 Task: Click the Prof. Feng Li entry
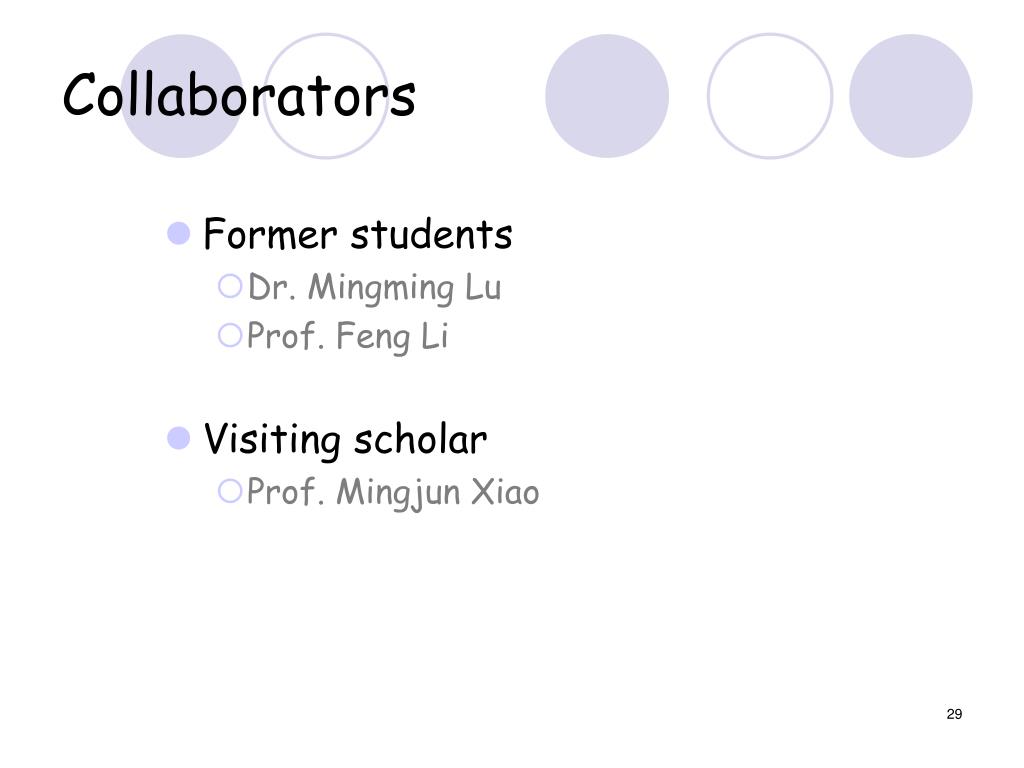click(x=347, y=336)
